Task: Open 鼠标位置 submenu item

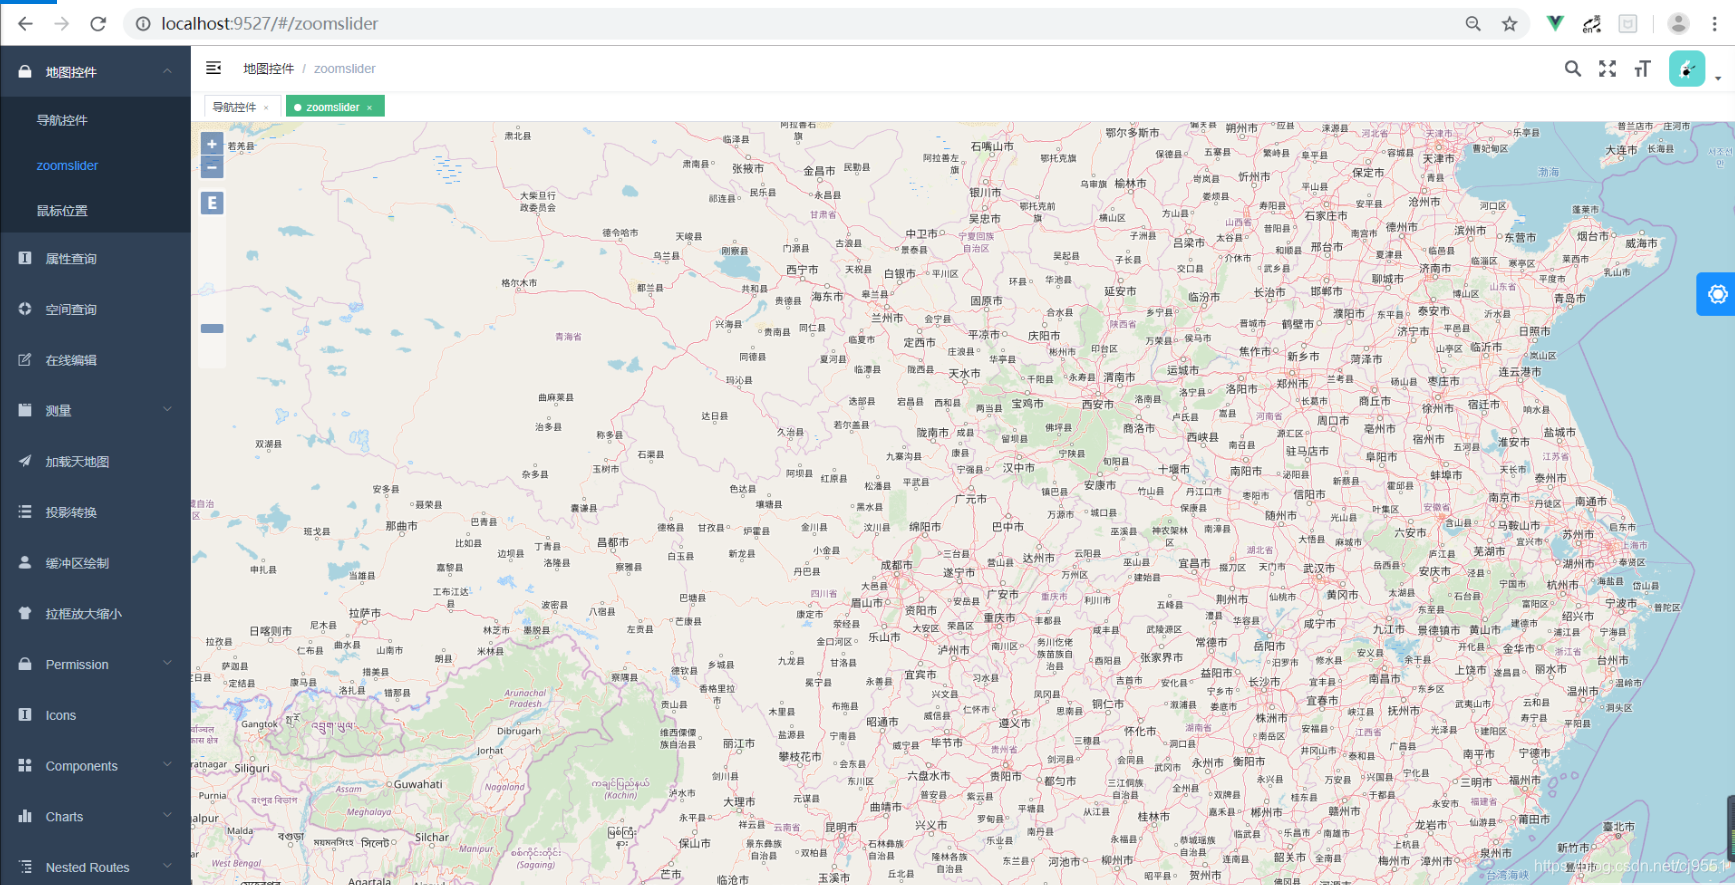Action: [x=95, y=210]
